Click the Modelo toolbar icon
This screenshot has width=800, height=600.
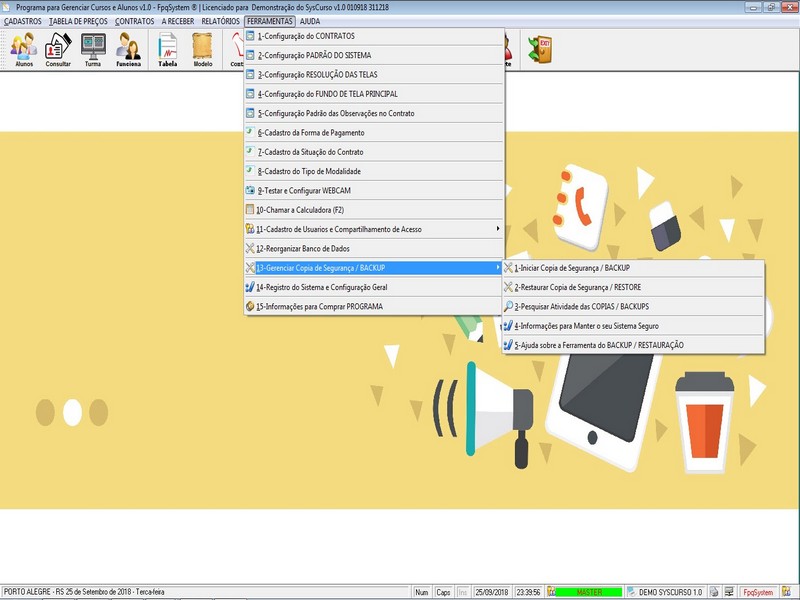[x=203, y=48]
